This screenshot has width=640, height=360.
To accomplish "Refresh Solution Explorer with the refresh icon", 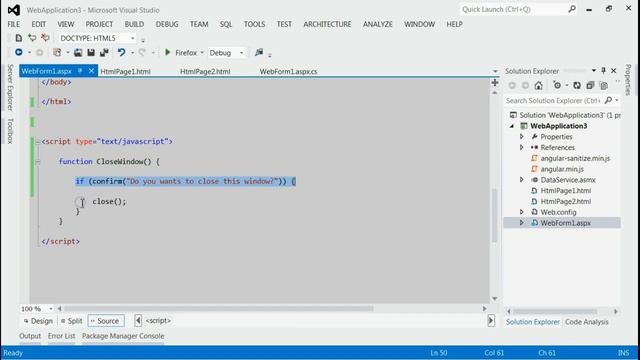I will pos(577,85).
